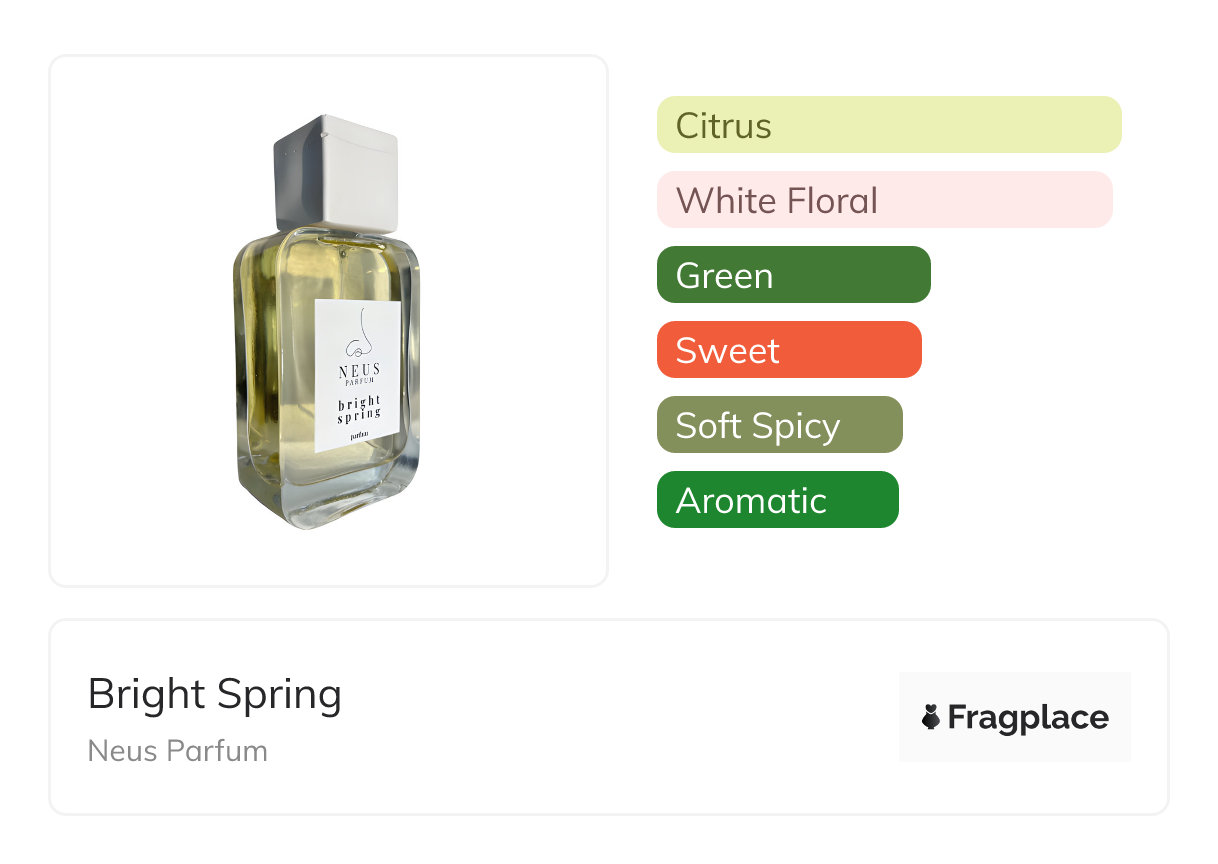Screen dimensions: 1218x864
Task: Click the white label on the bottle
Action: [x=358, y=375]
